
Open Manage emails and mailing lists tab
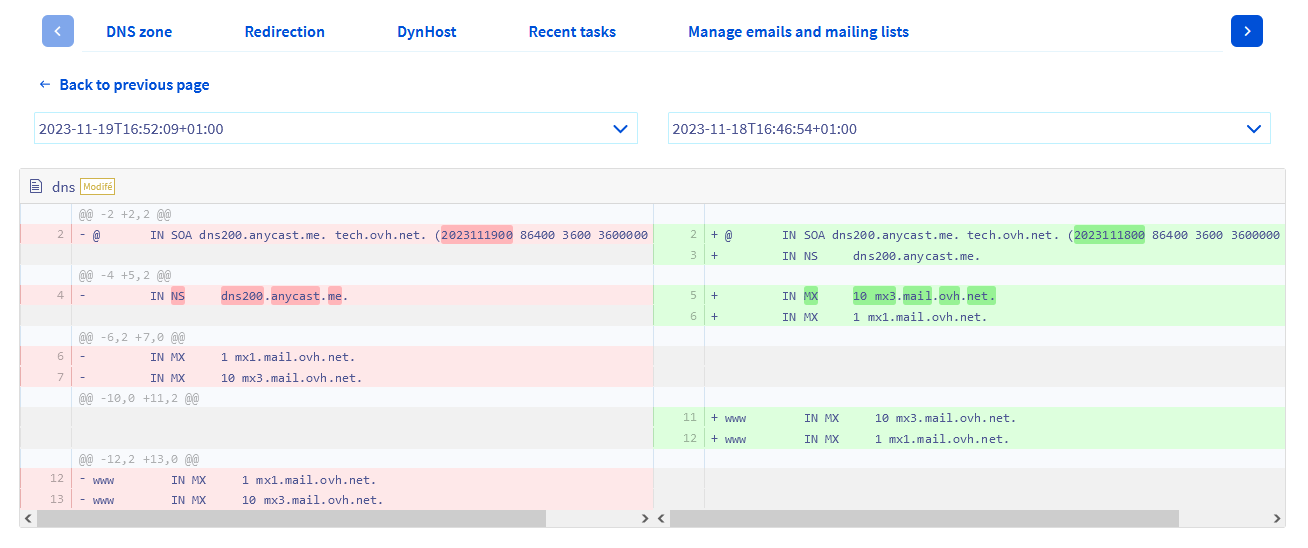[798, 32]
